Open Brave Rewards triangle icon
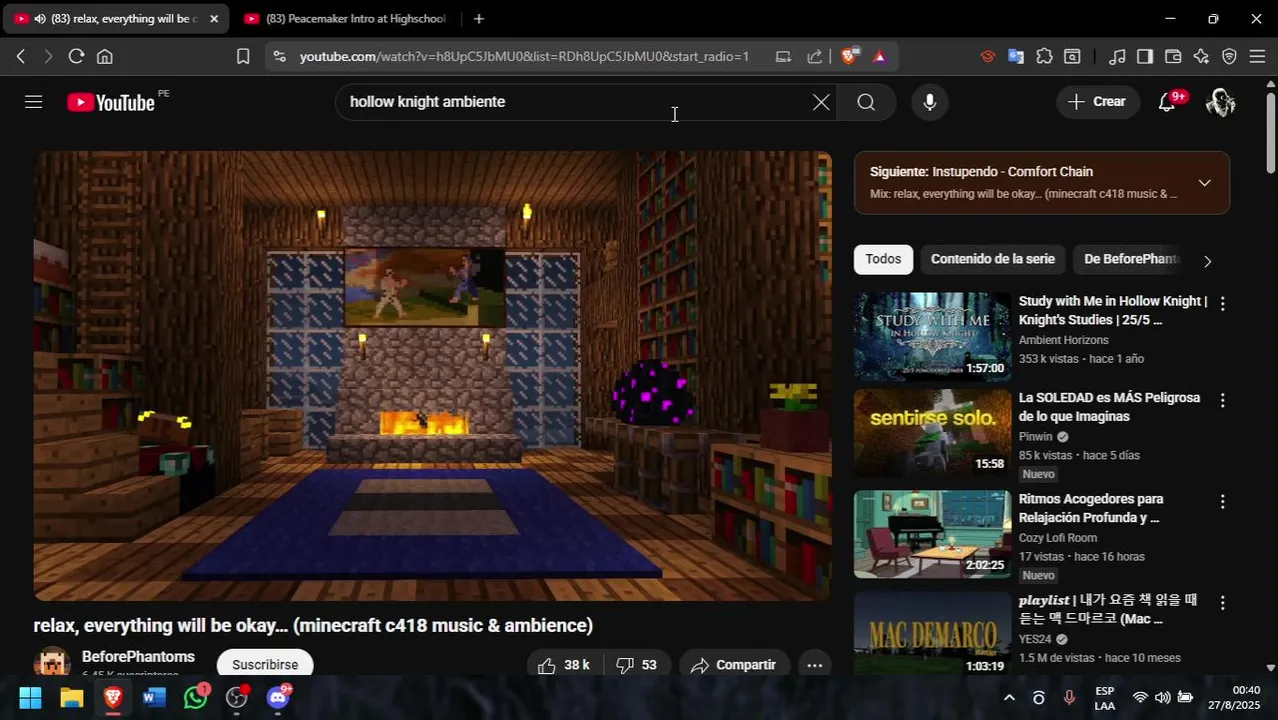The height and width of the screenshot is (720, 1278). pos(879,57)
